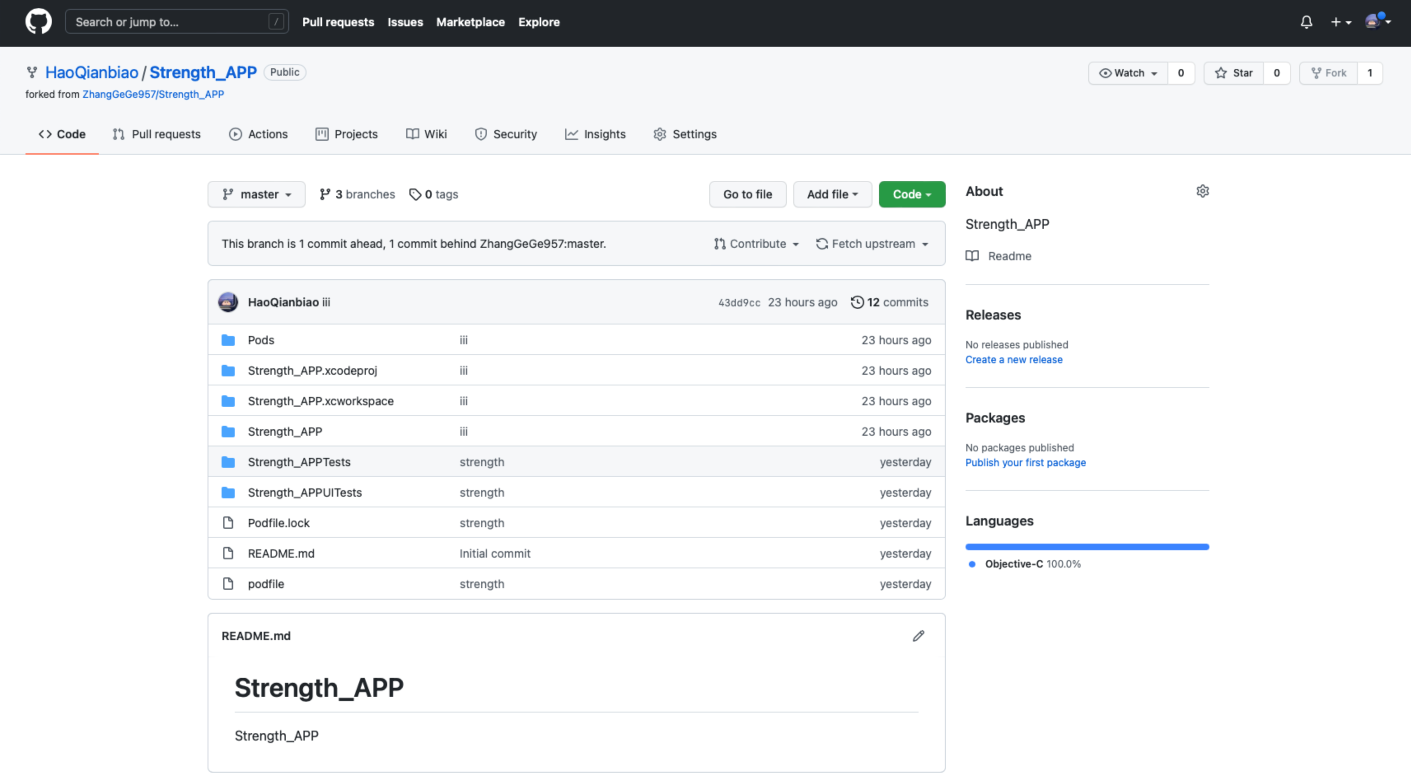Screen dimensions: 1411x782
Task: Open Explore in top navigation
Action: [539, 22]
